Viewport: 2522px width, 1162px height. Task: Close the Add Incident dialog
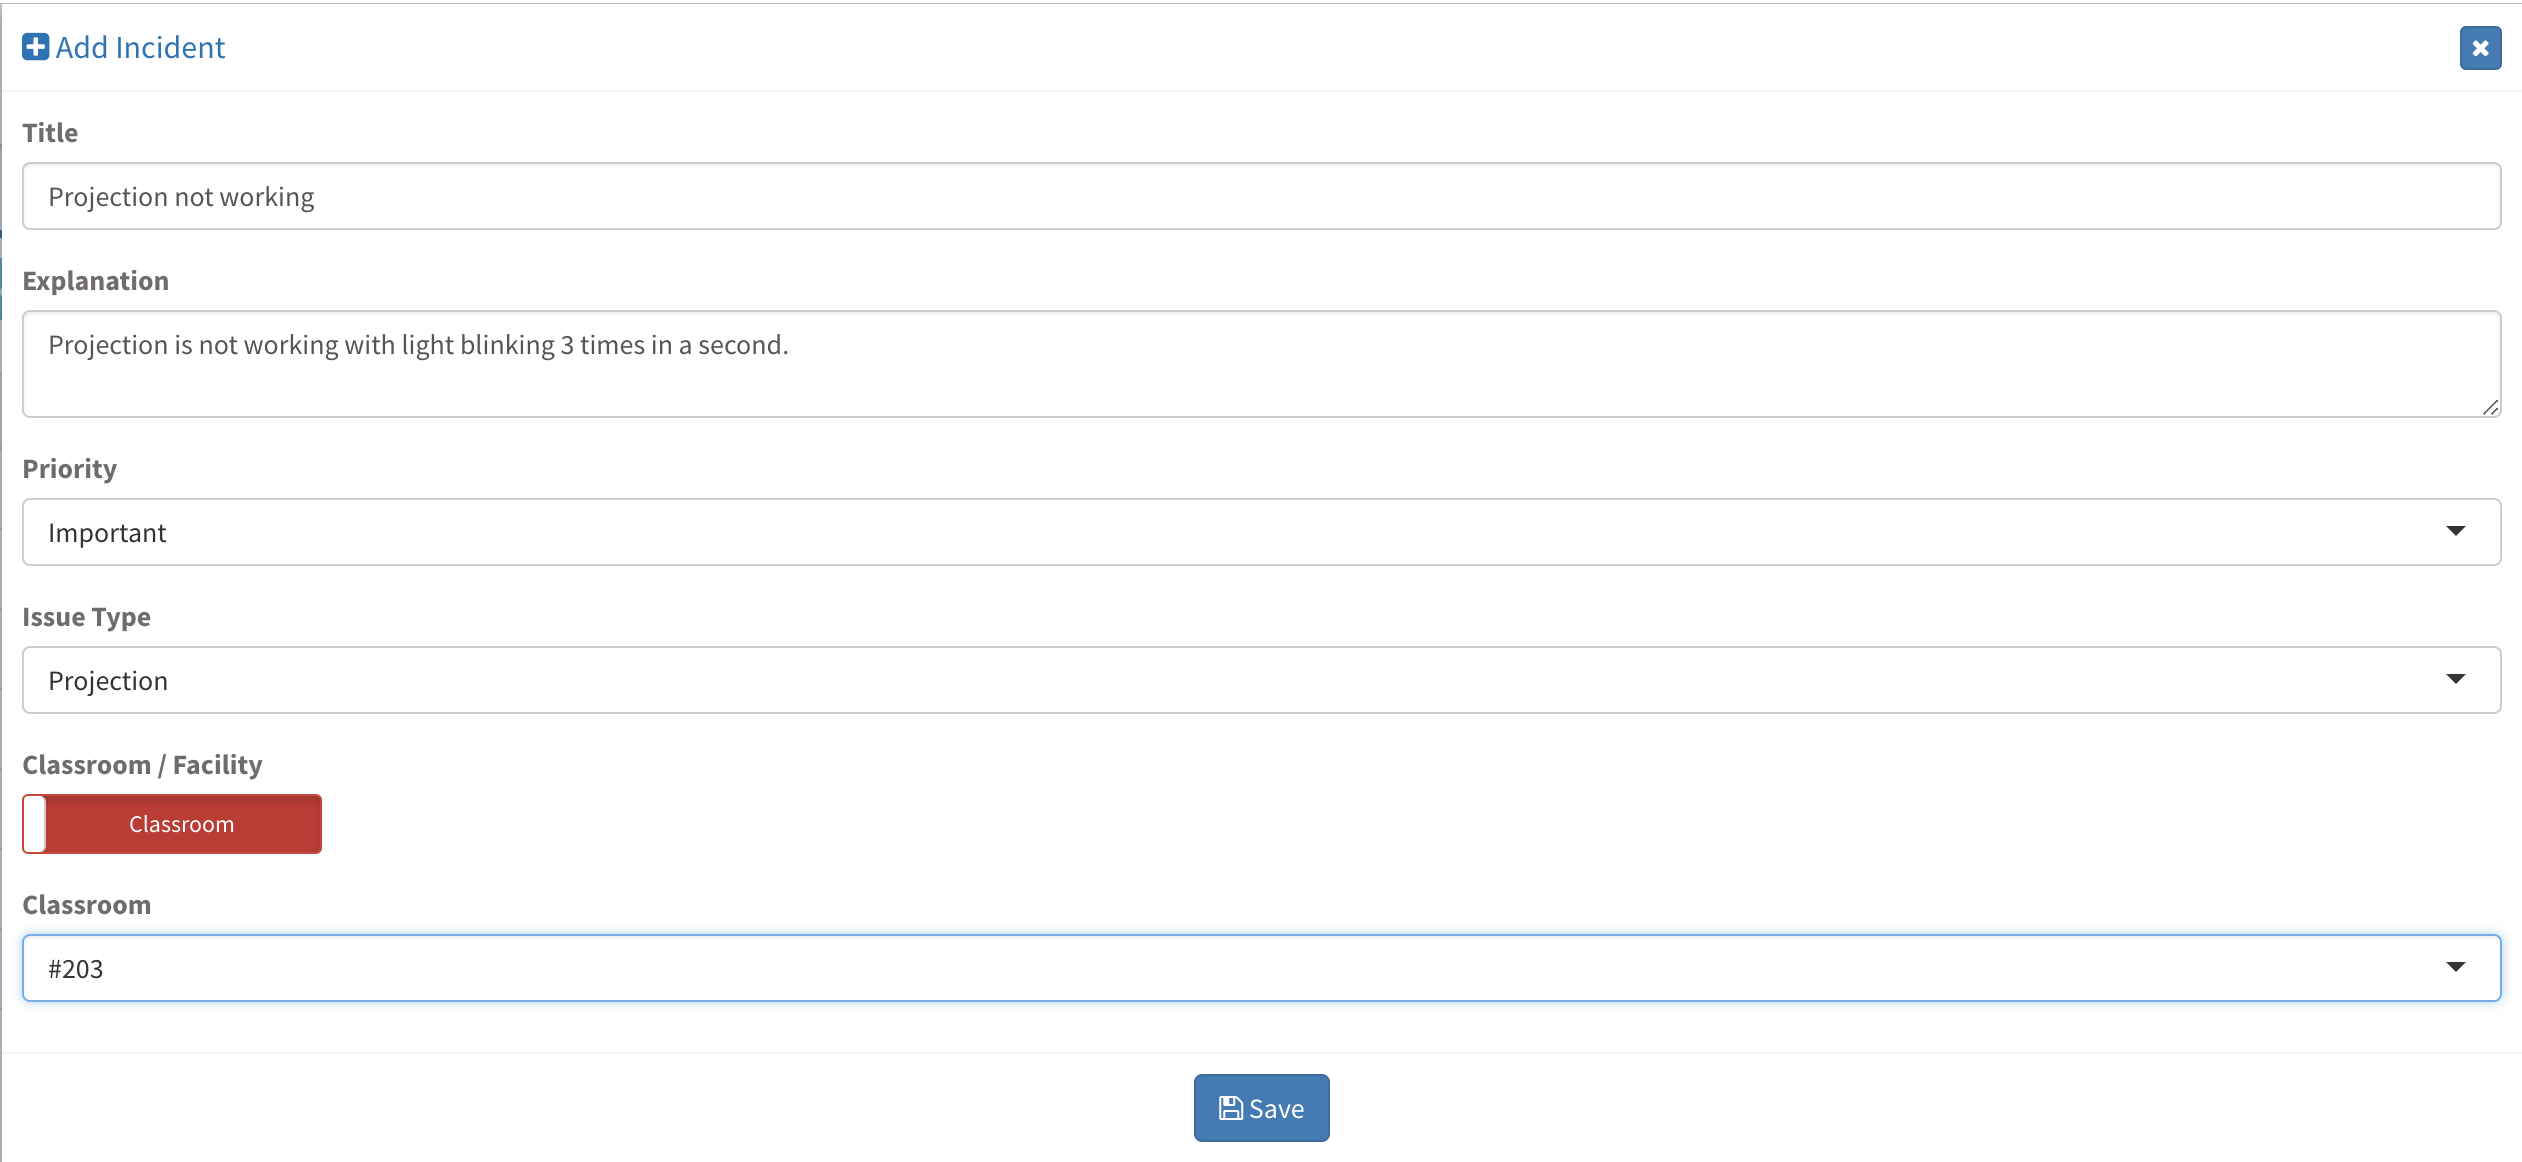point(2480,48)
